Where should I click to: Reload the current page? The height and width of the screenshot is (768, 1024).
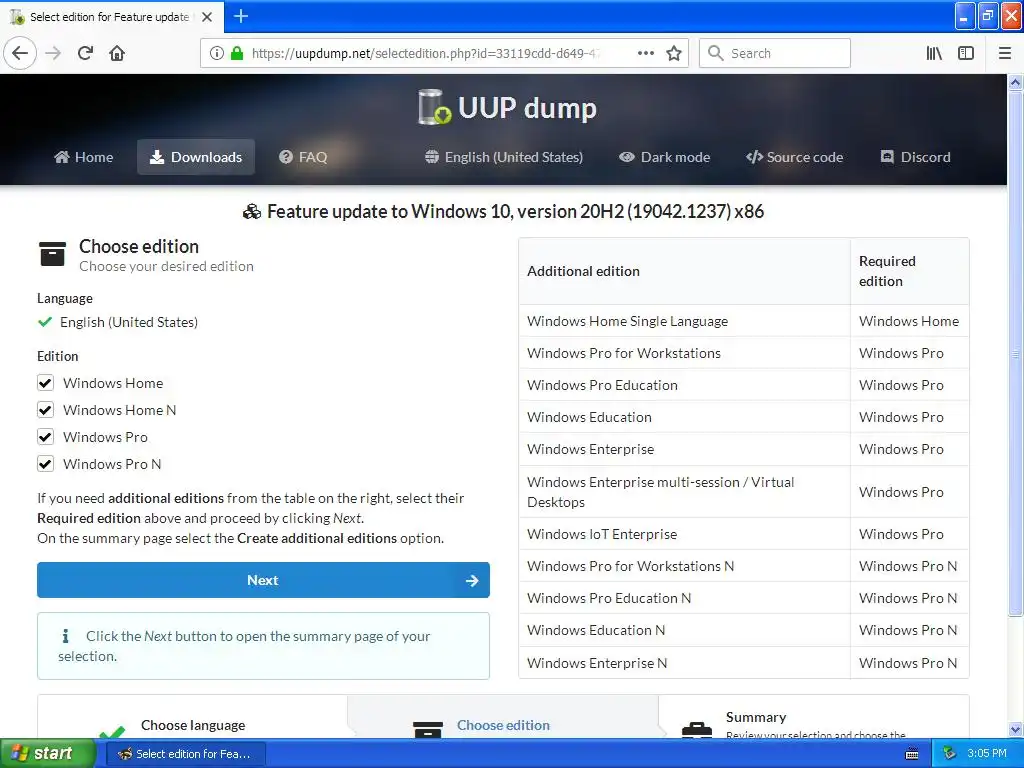(x=86, y=53)
